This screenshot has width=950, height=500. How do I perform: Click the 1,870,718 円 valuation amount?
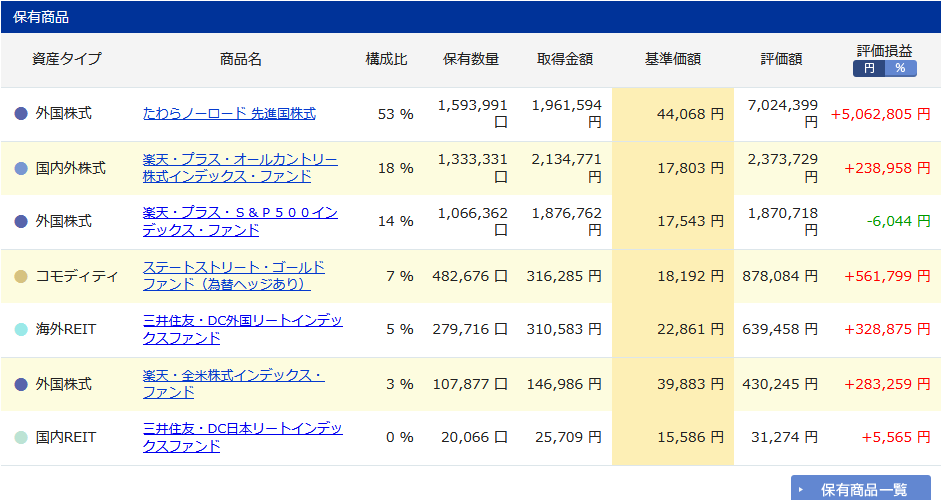coord(783,221)
